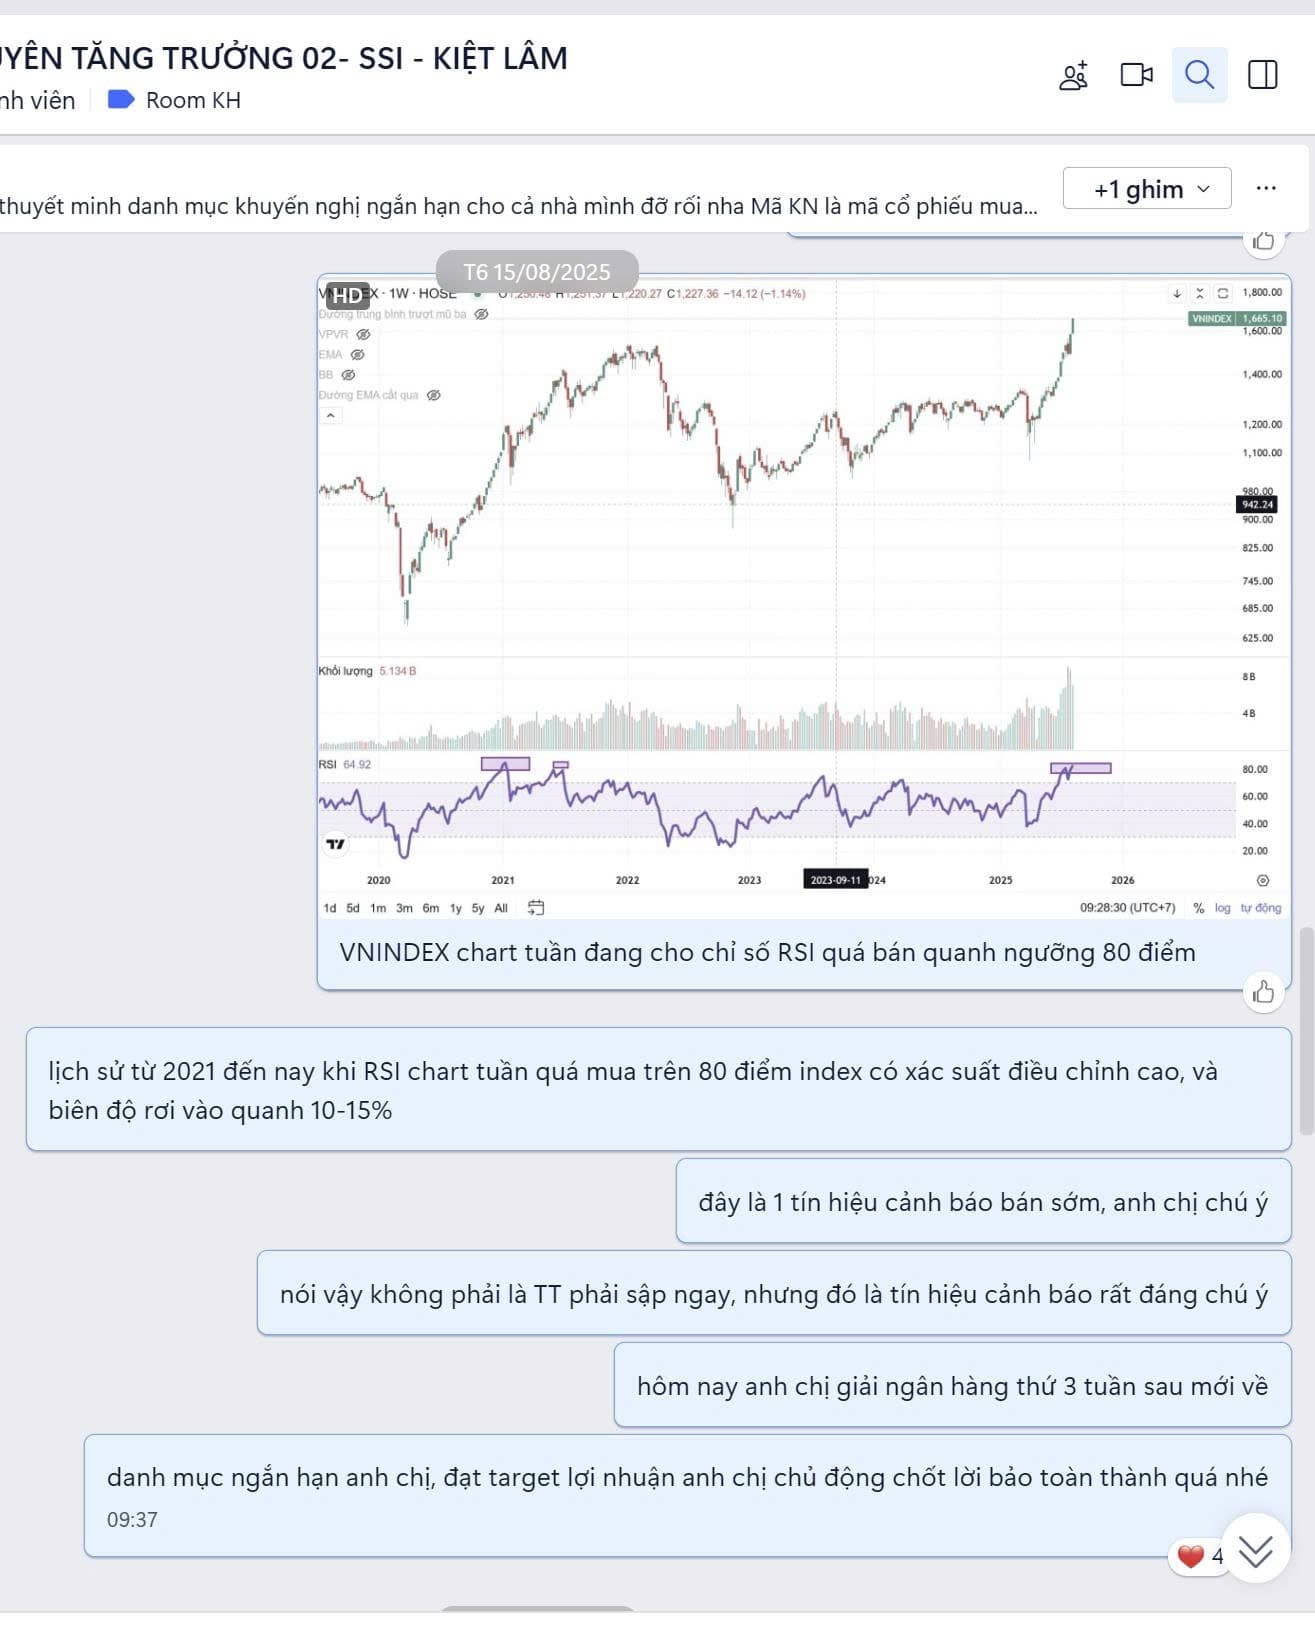Open the Room KH tag label
Image resolution: width=1315 pixels, height=1631 pixels.
tap(175, 100)
